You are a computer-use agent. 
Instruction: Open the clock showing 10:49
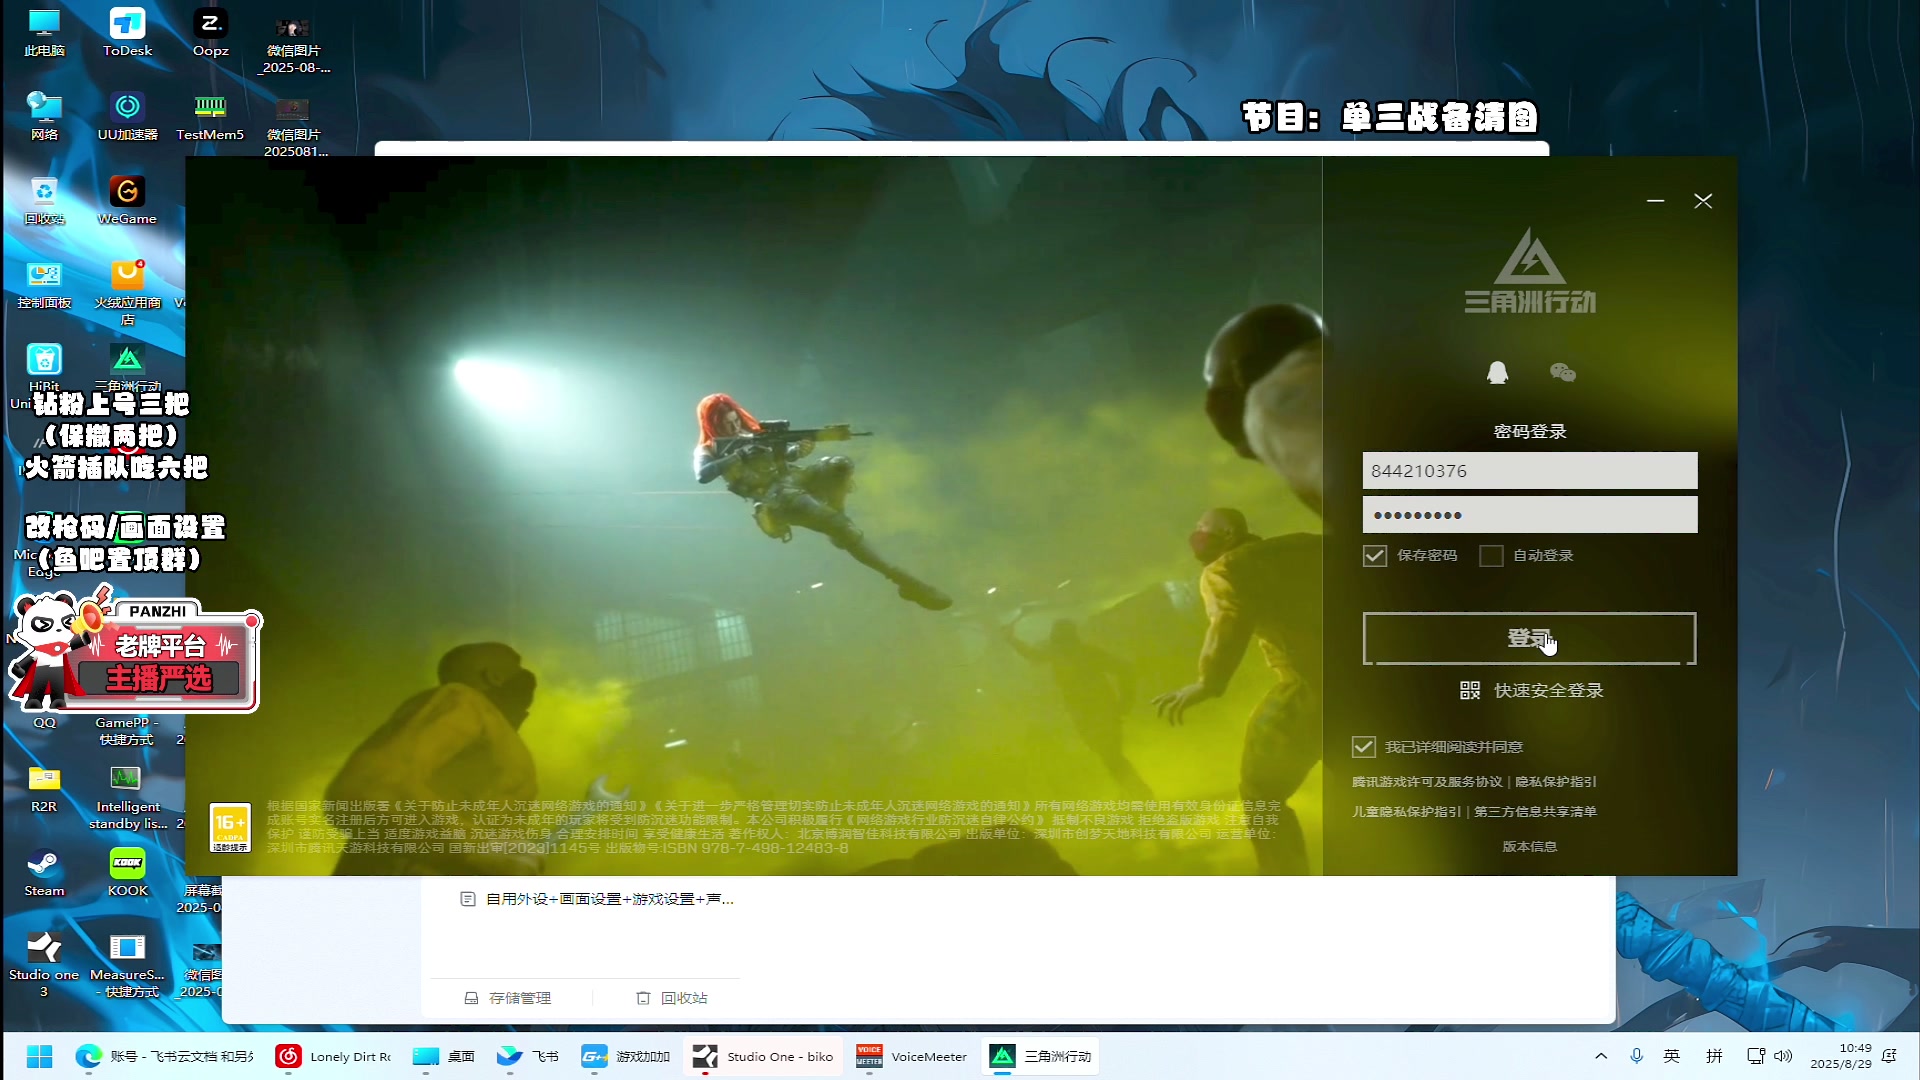coord(1840,1056)
